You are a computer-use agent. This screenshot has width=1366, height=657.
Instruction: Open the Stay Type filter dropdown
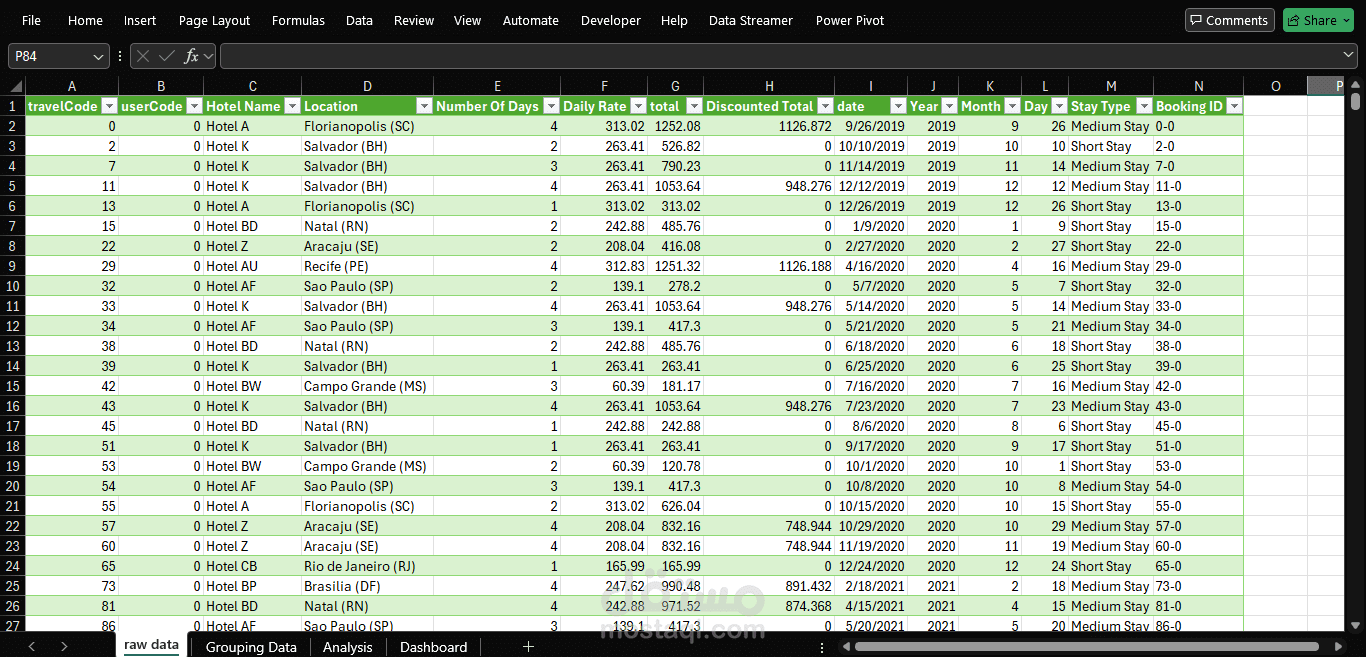[x=1143, y=106]
